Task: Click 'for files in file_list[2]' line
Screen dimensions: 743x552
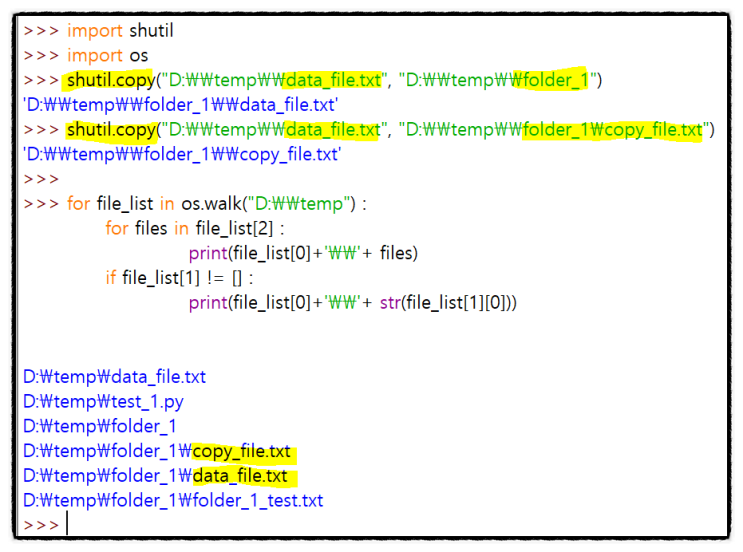Action: pos(195,228)
